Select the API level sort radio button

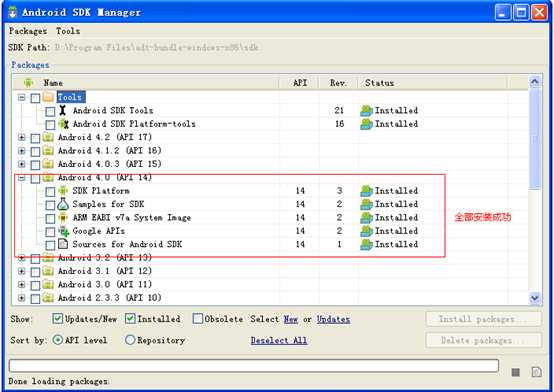click(57, 340)
